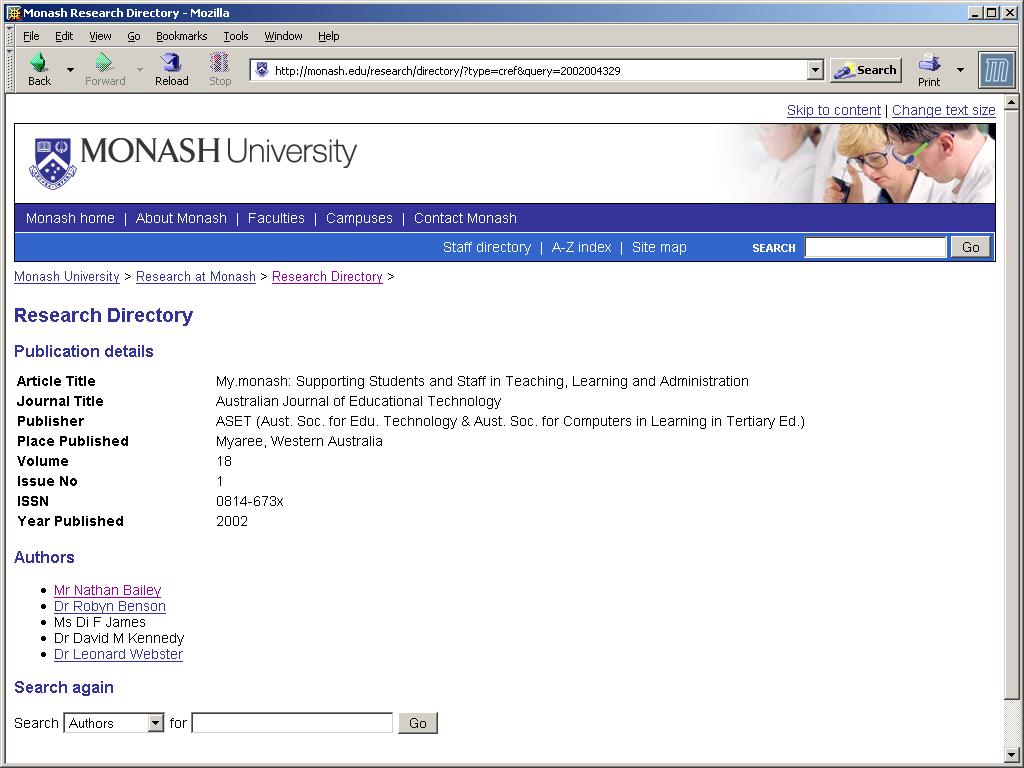Viewport: 1024px width, 768px height.
Task: Follow the Skip to content link
Action: point(833,110)
